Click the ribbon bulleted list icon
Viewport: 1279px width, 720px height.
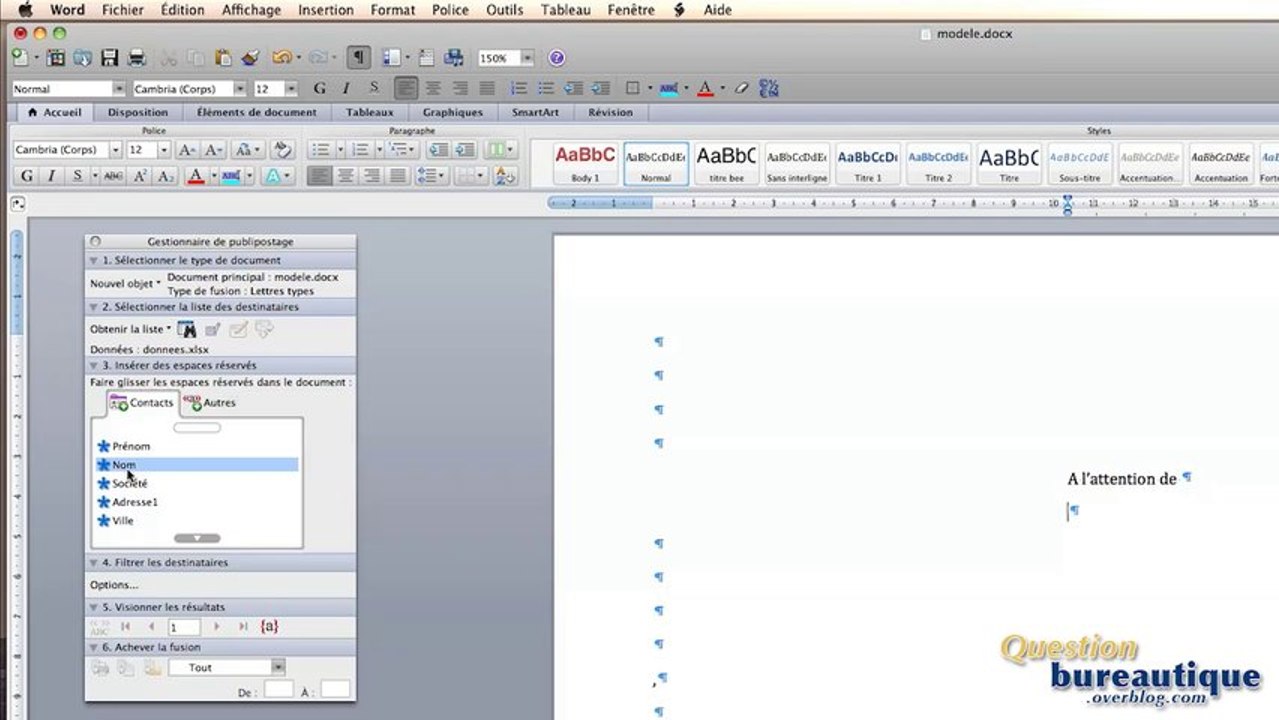[x=321, y=150]
